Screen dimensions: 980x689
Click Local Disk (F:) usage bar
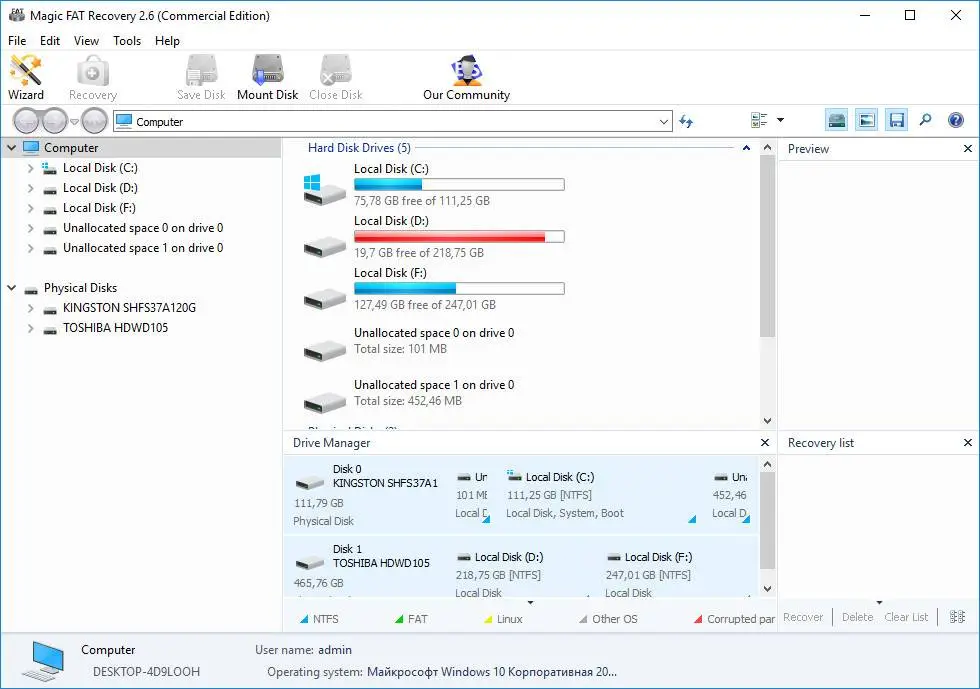tap(459, 288)
